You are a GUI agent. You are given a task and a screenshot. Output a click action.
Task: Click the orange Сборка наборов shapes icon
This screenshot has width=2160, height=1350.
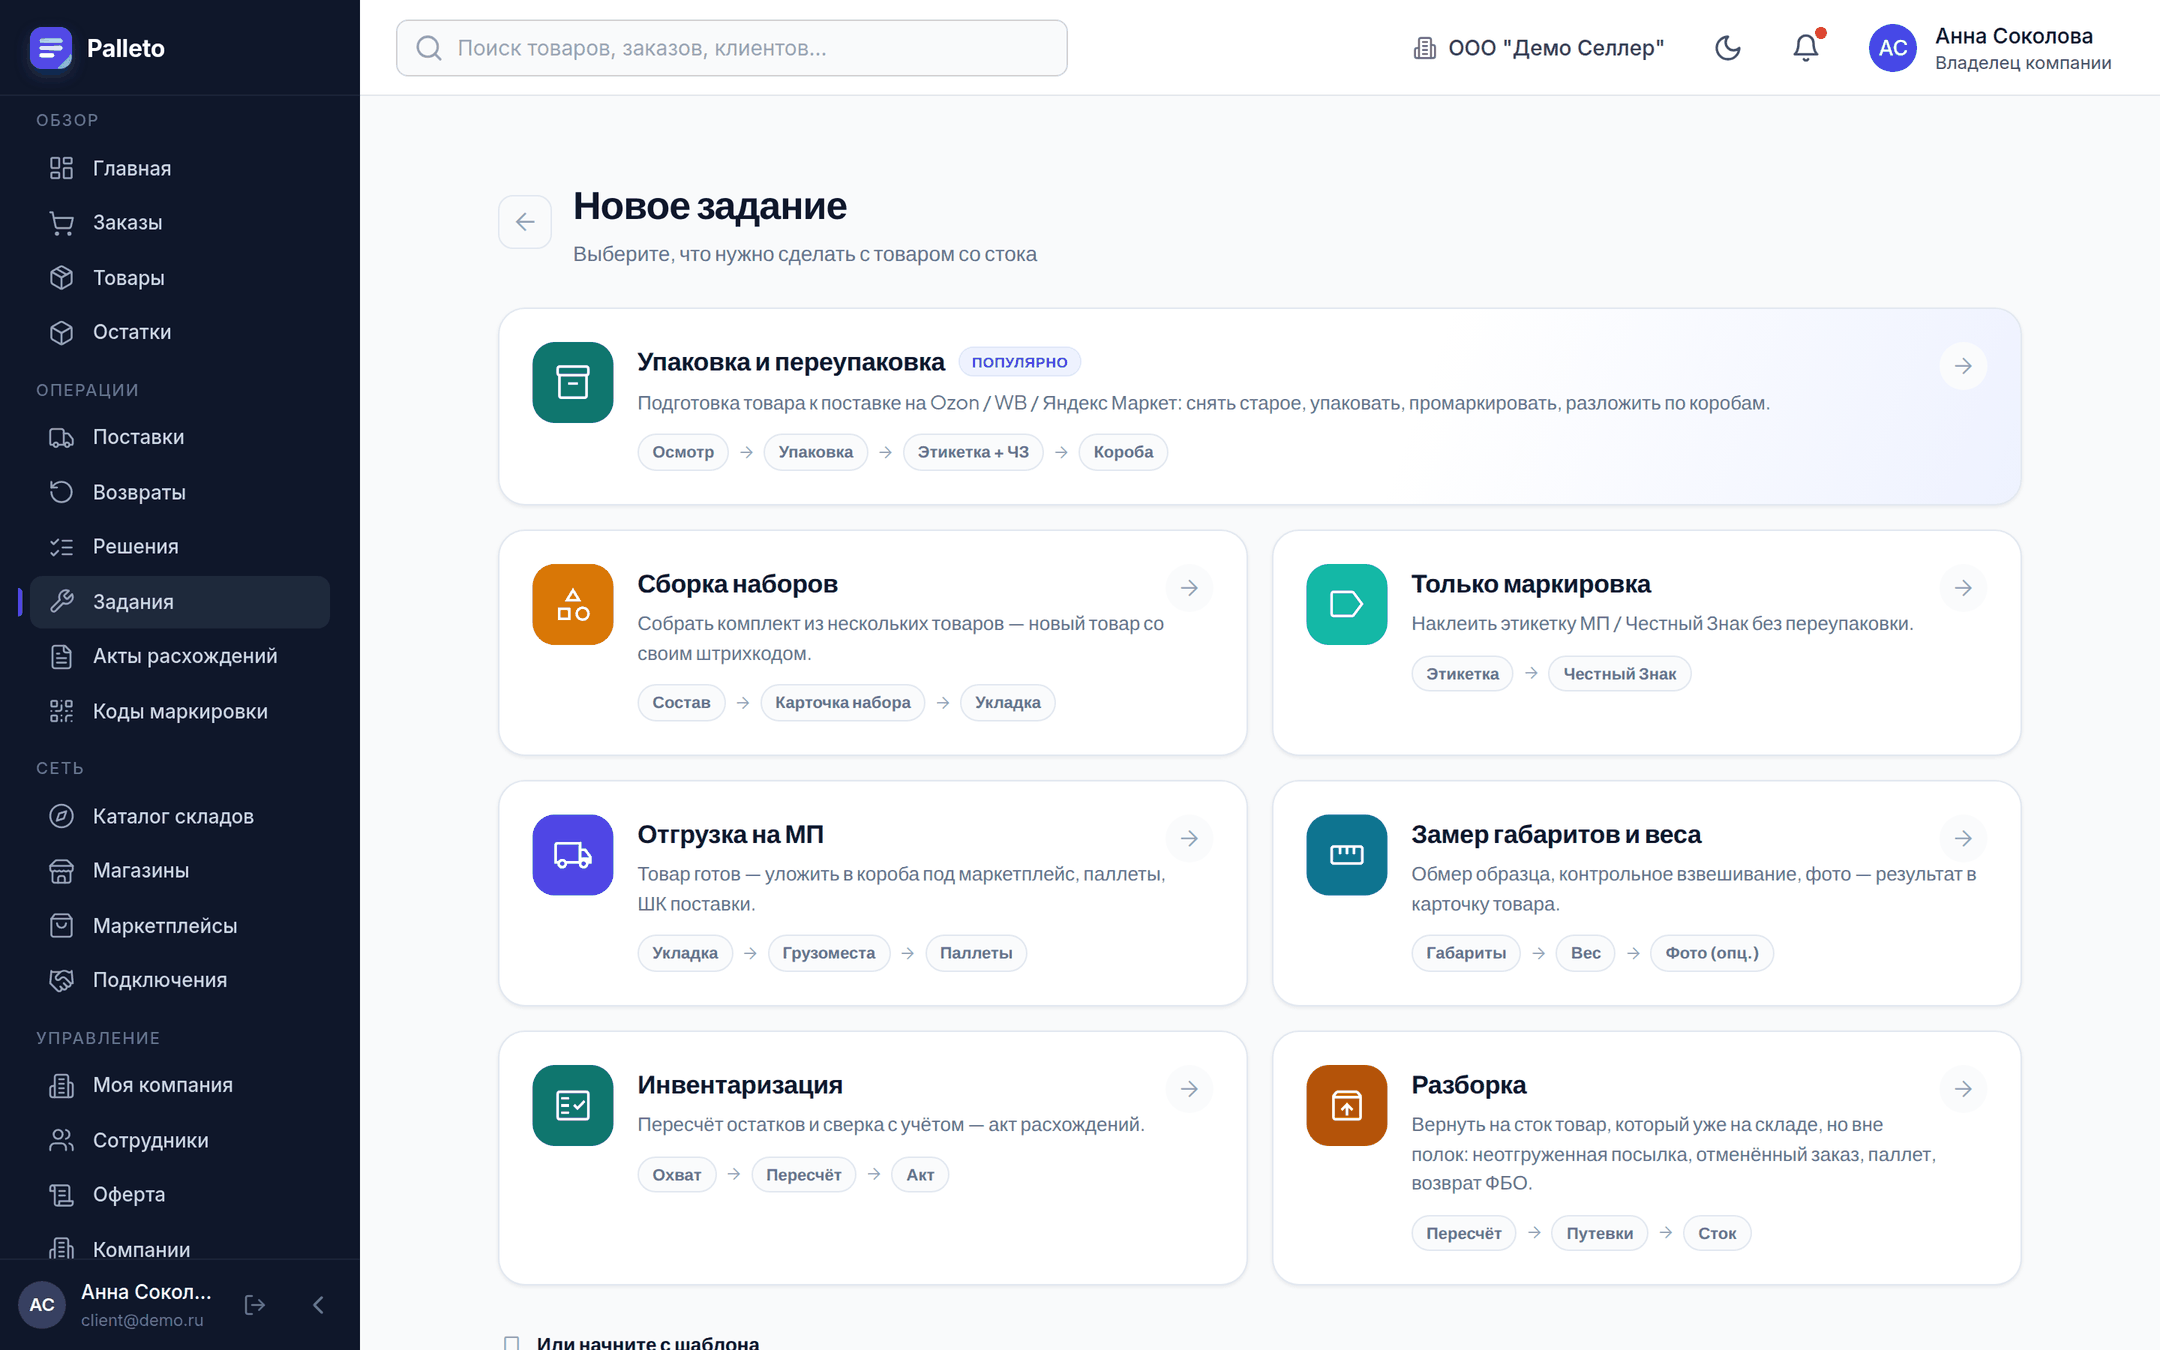573,604
